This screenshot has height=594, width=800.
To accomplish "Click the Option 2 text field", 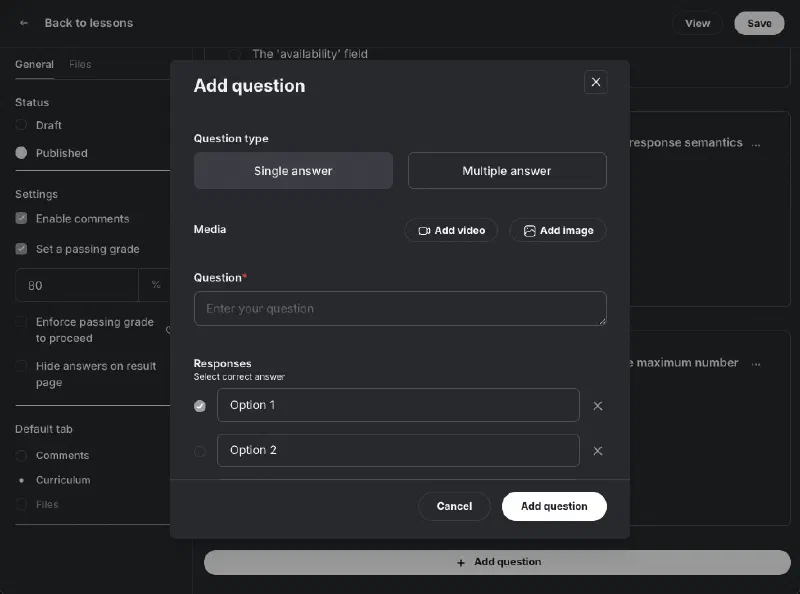I will 398,450.
